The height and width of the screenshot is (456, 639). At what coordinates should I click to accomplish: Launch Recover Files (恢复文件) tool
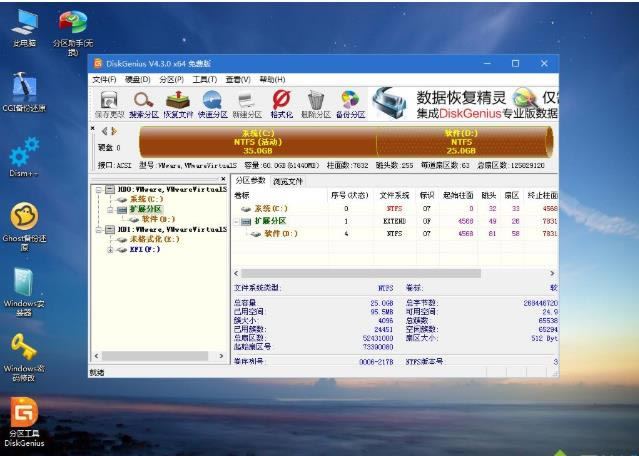point(178,105)
